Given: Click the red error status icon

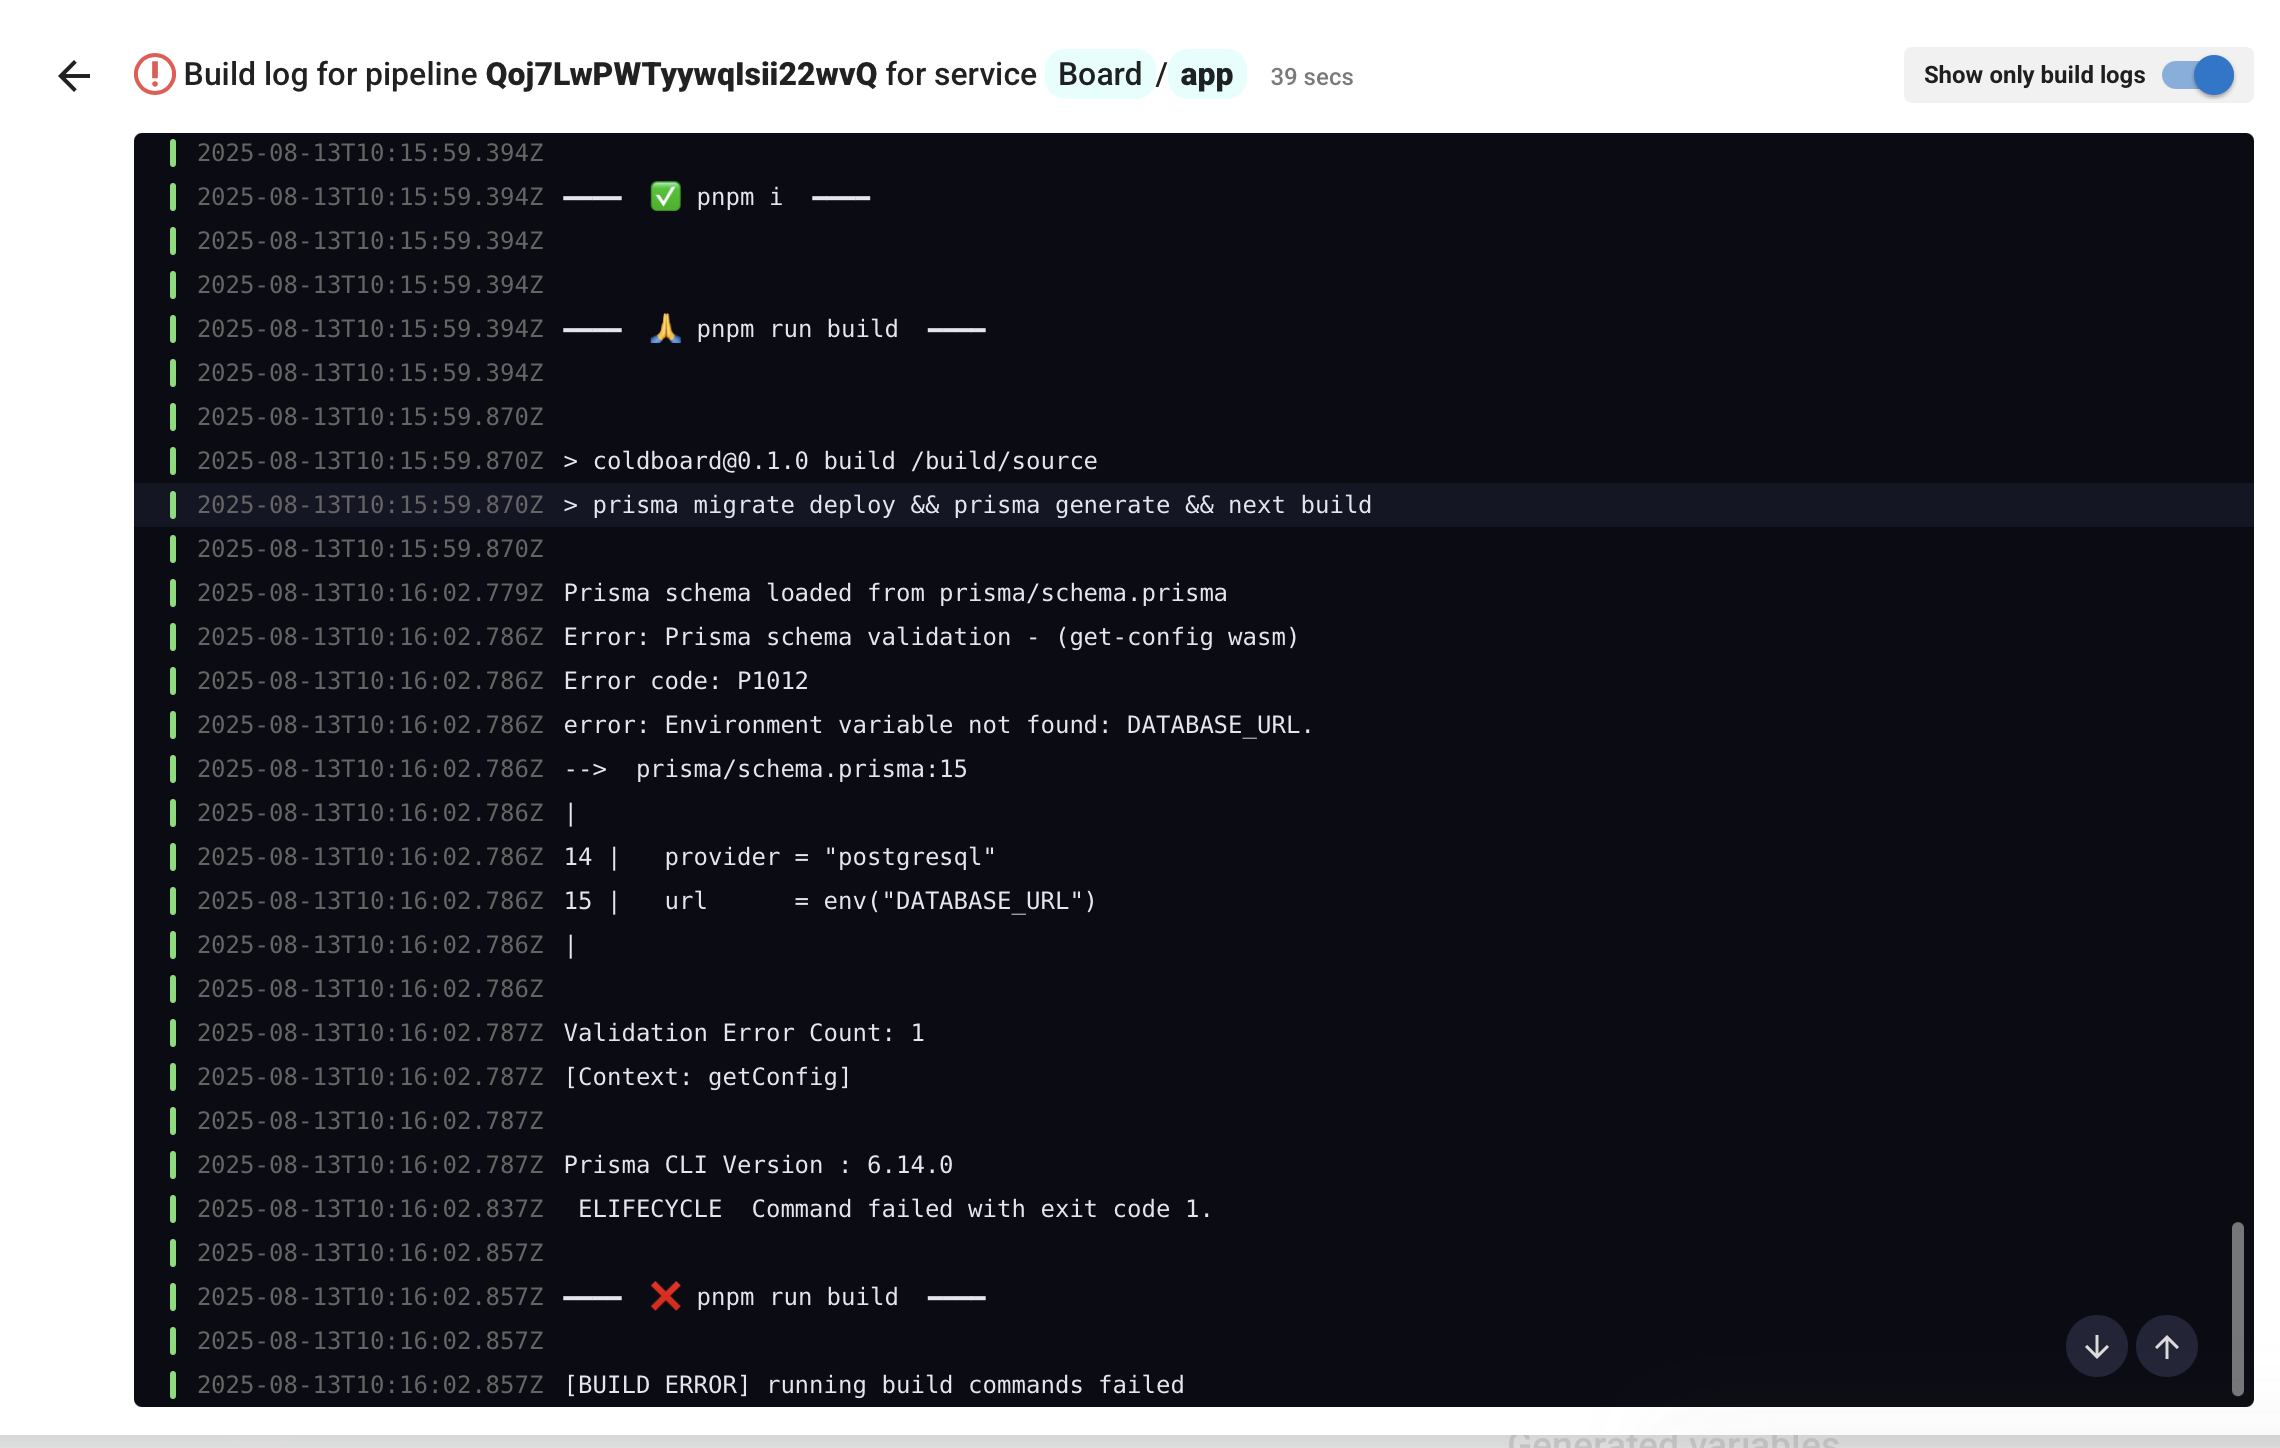Looking at the screenshot, I should pyautogui.click(x=154, y=75).
